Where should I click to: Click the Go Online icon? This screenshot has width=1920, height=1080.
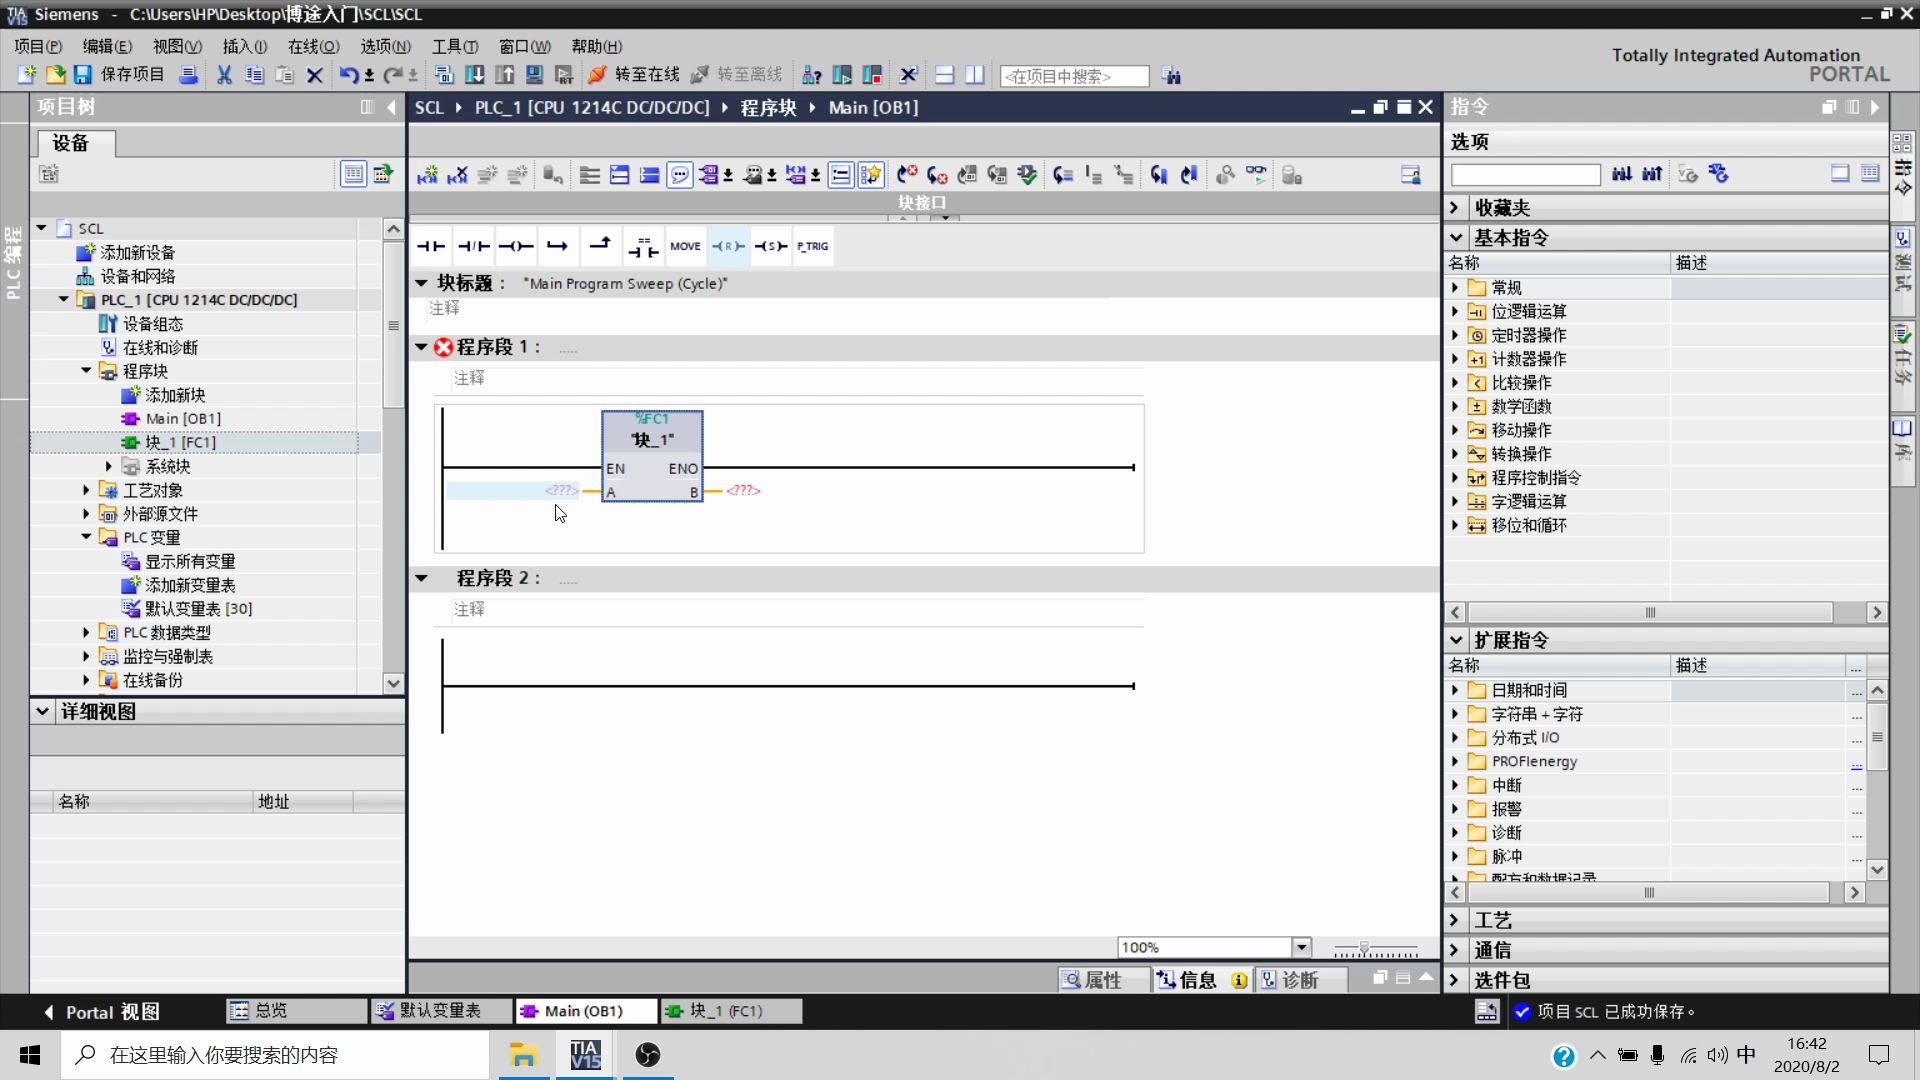click(x=598, y=75)
